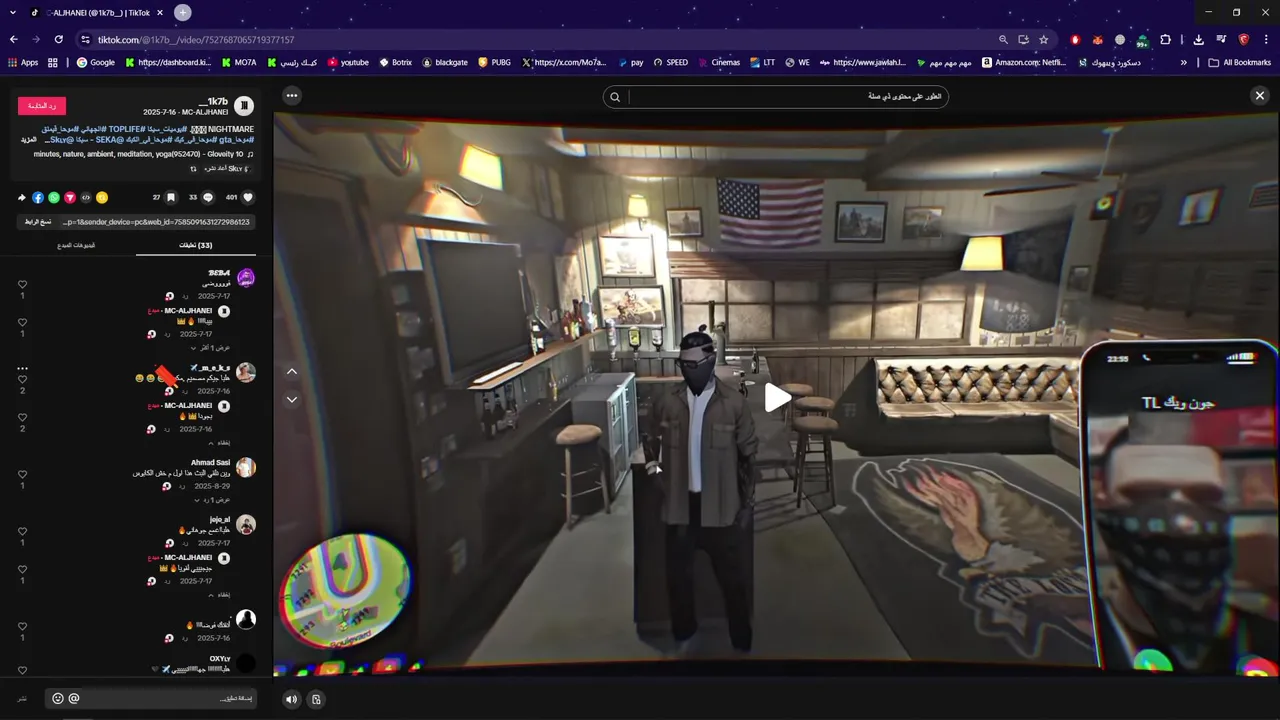Open the MetaMask fox extension
1280x720 pixels.
click(1098, 40)
